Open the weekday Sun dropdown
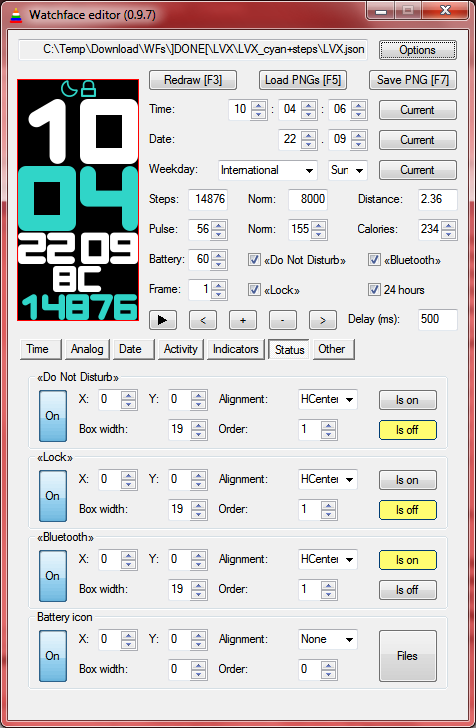The width and height of the screenshot is (476, 728). 347,170
